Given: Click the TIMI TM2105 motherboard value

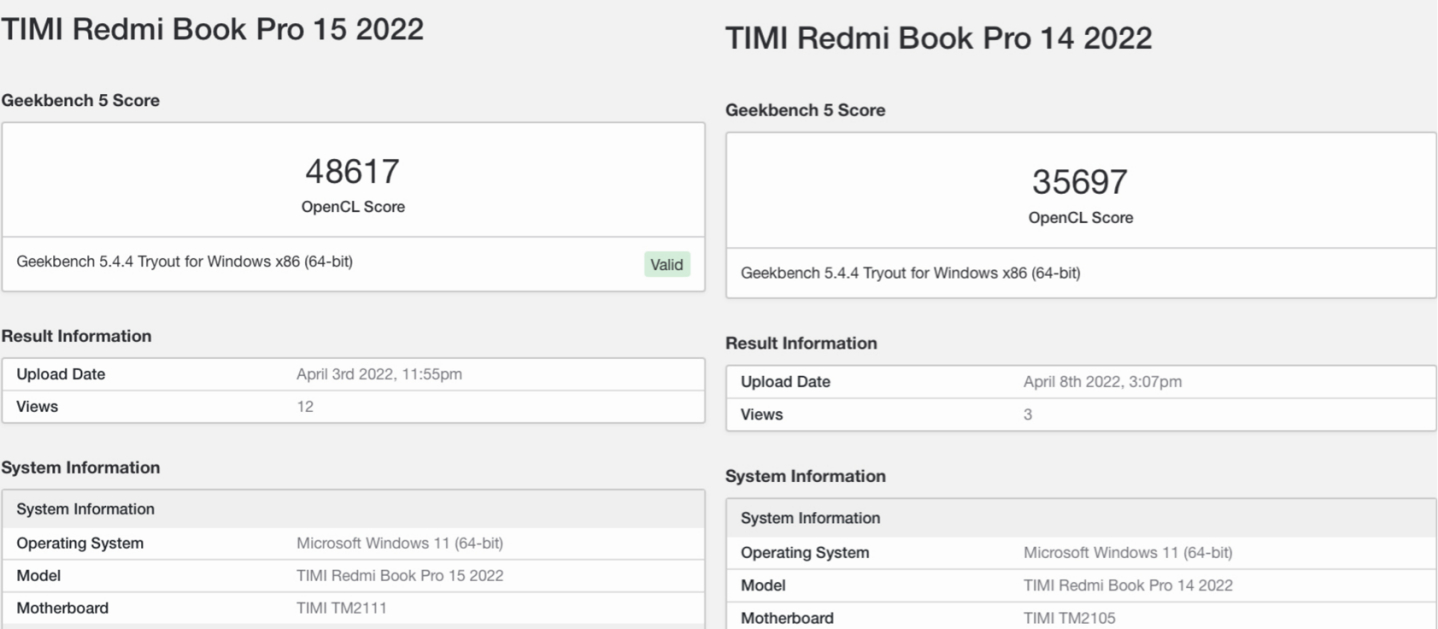Looking at the screenshot, I should [x=1069, y=618].
